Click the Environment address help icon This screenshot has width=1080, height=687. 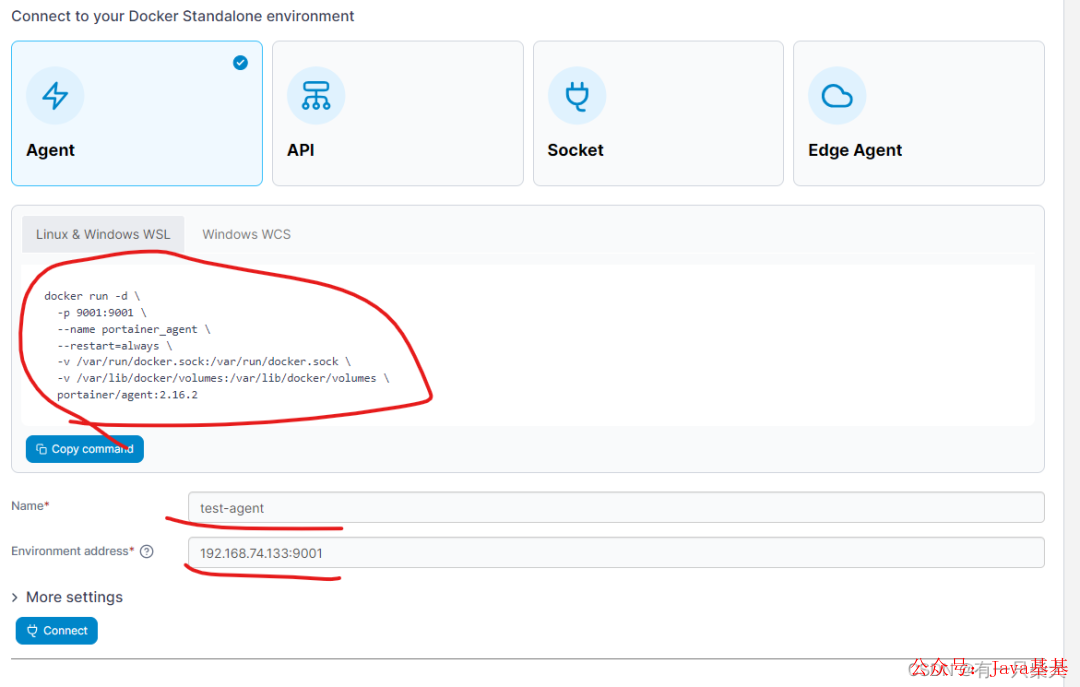click(x=147, y=551)
